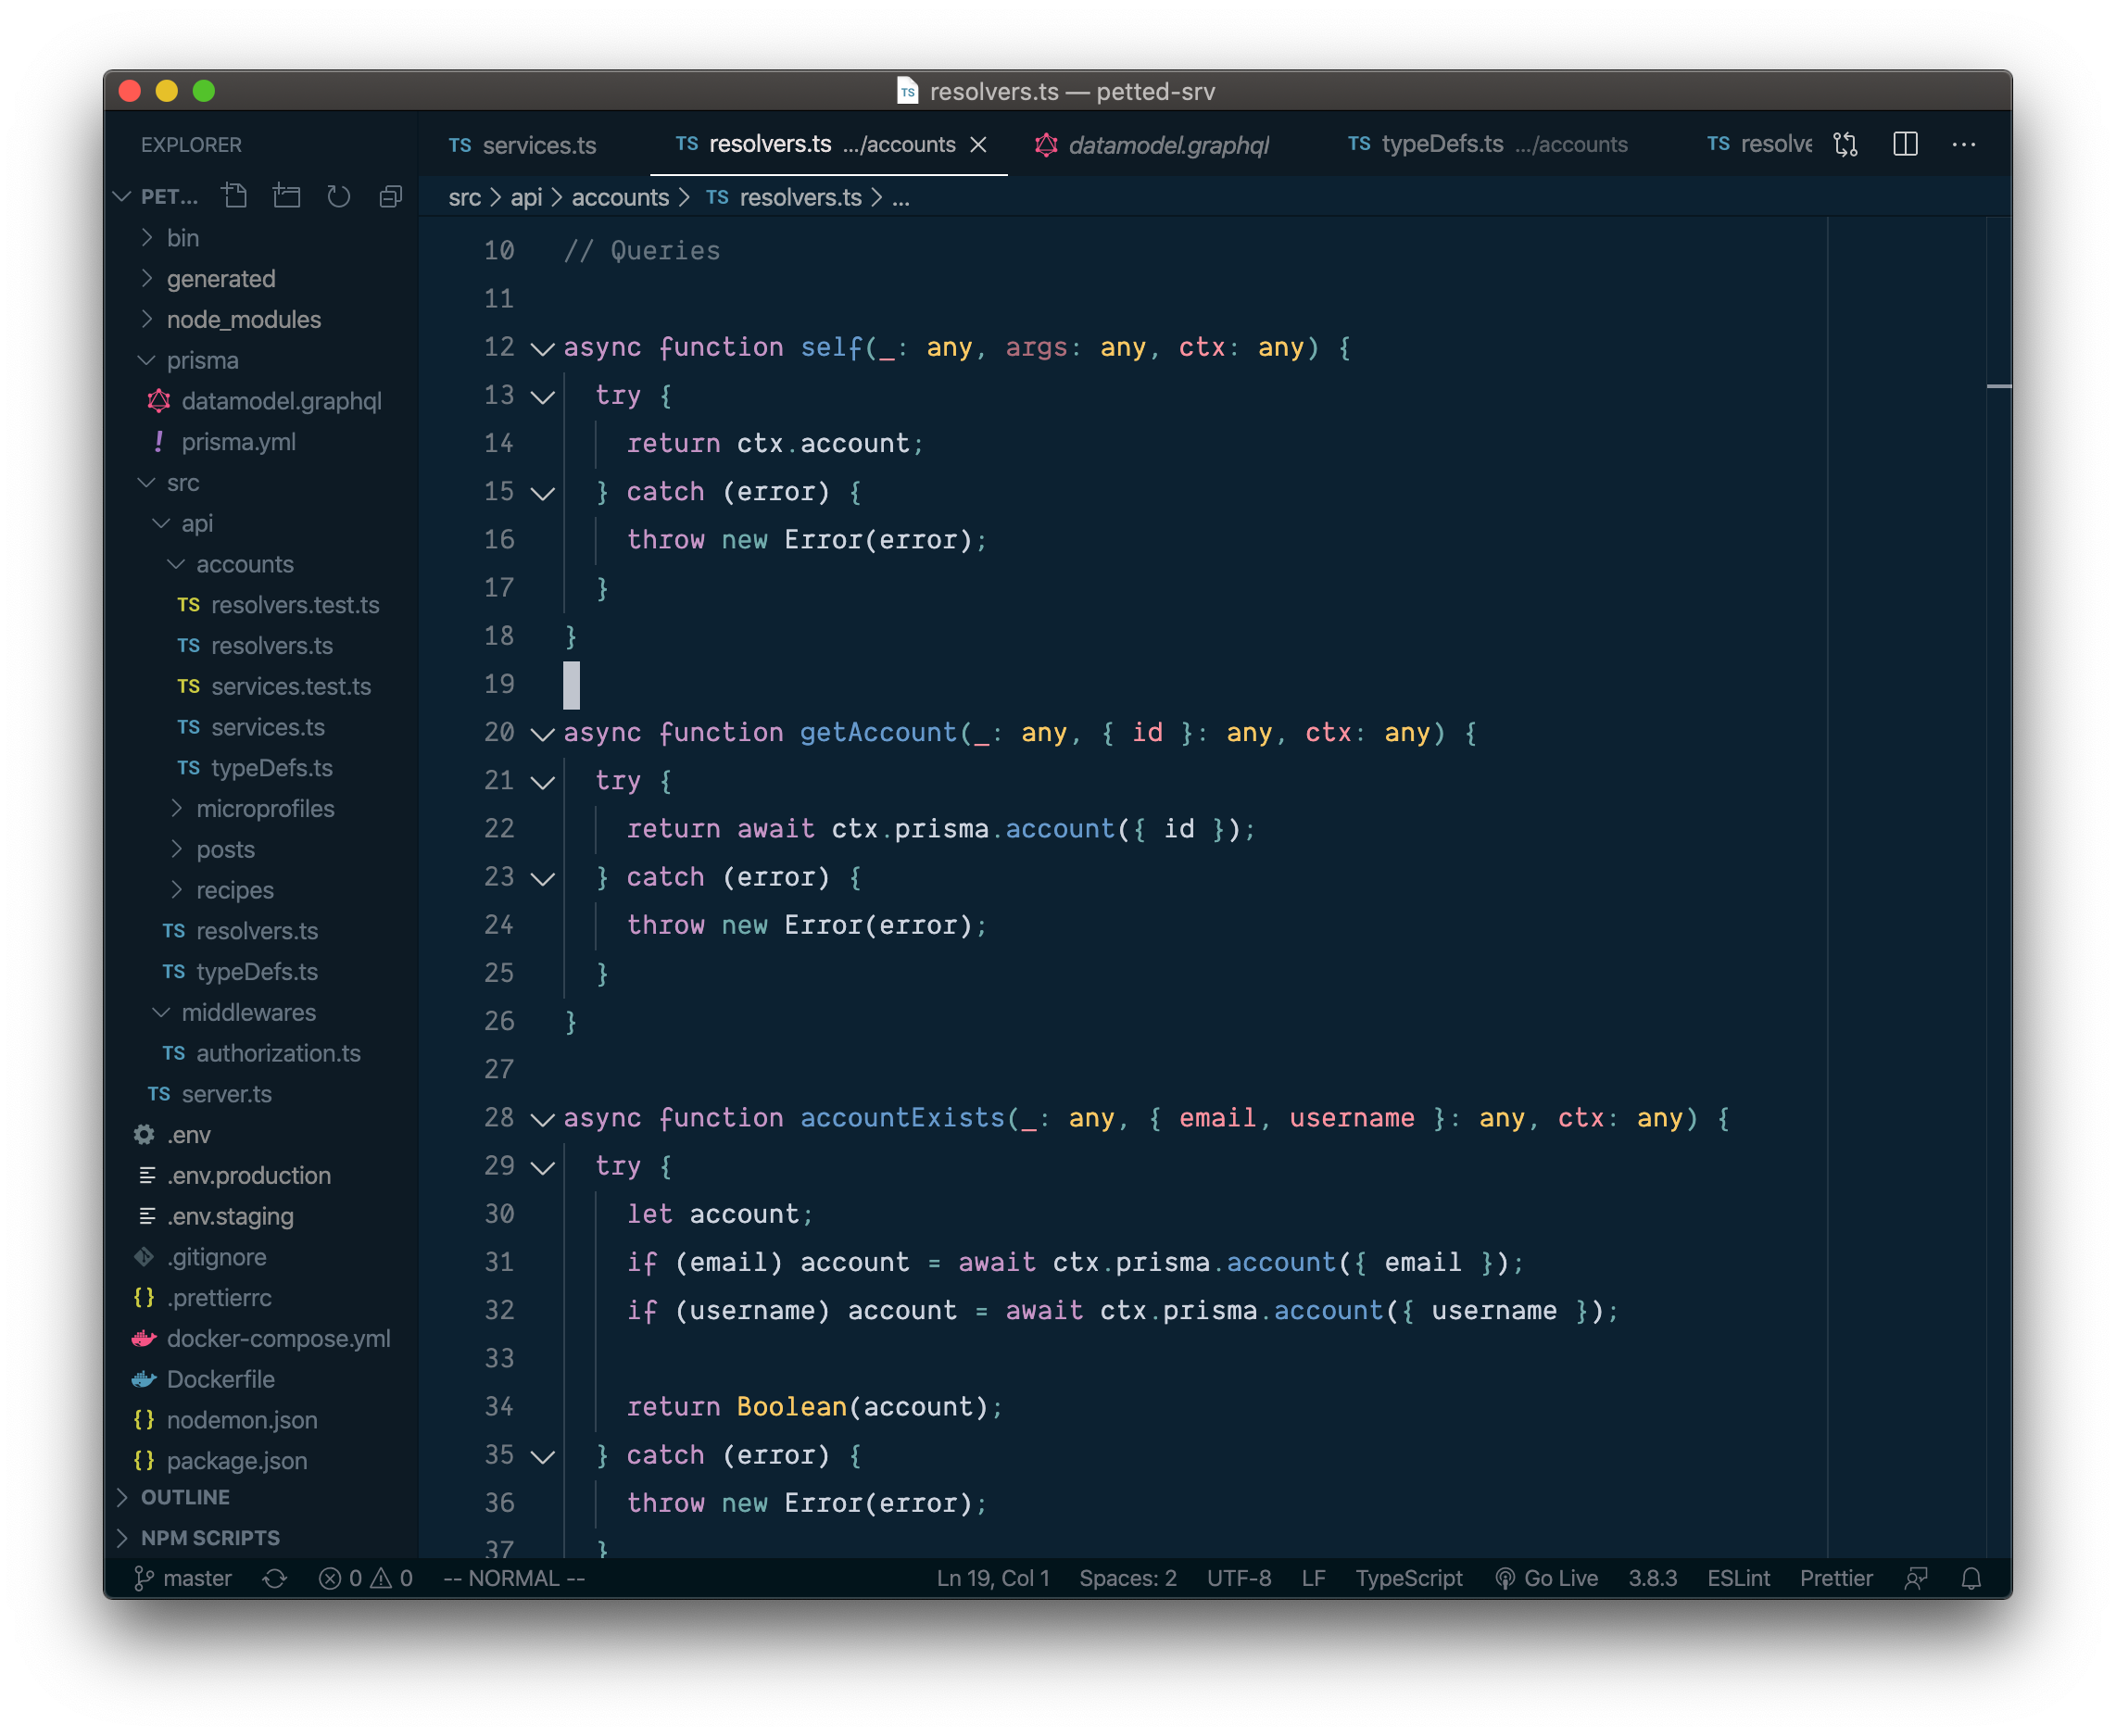Expand the node_modules folder
This screenshot has height=1736, width=2116.
(x=262, y=320)
